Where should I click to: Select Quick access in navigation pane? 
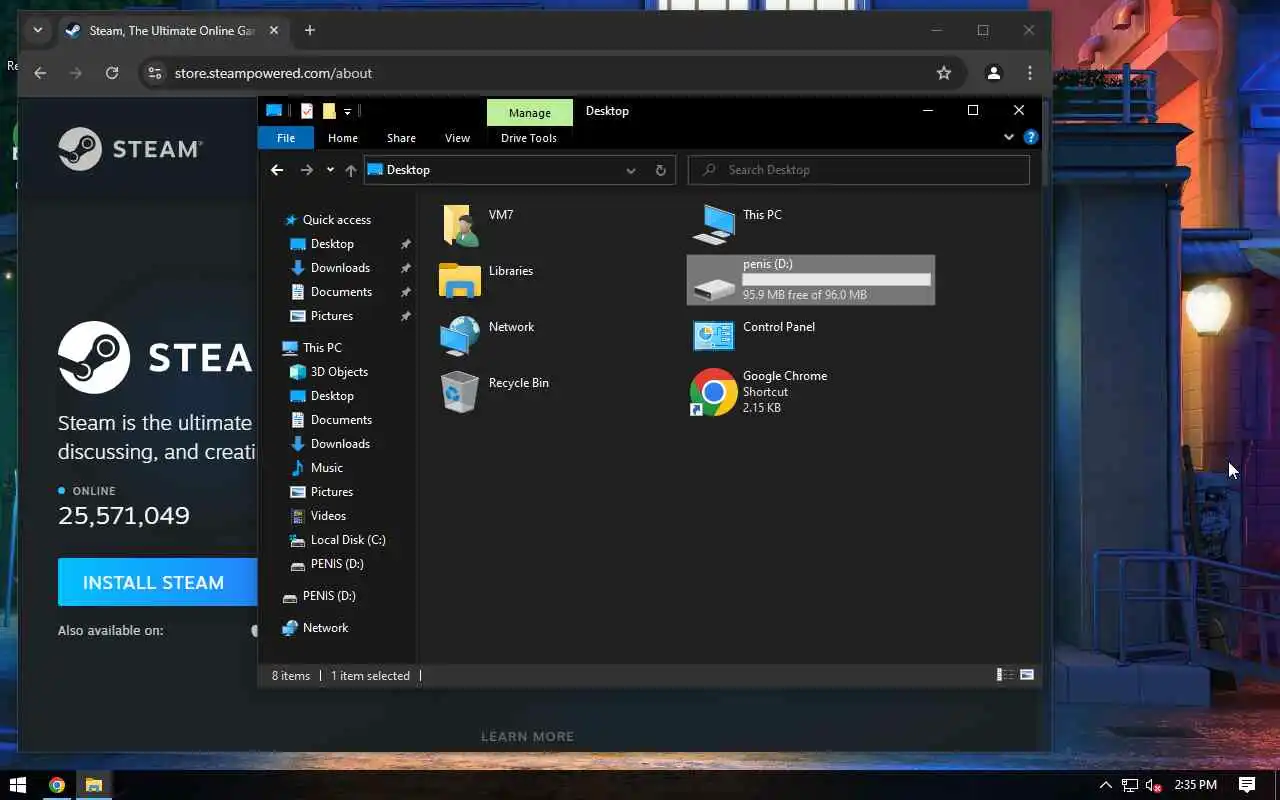click(337, 220)
